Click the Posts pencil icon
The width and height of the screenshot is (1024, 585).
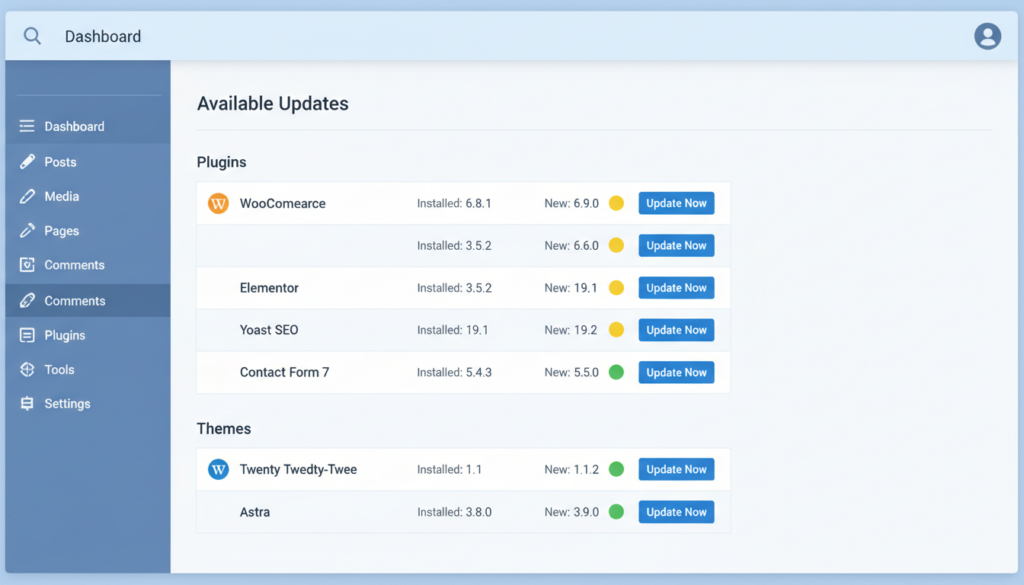pos(27,161)
